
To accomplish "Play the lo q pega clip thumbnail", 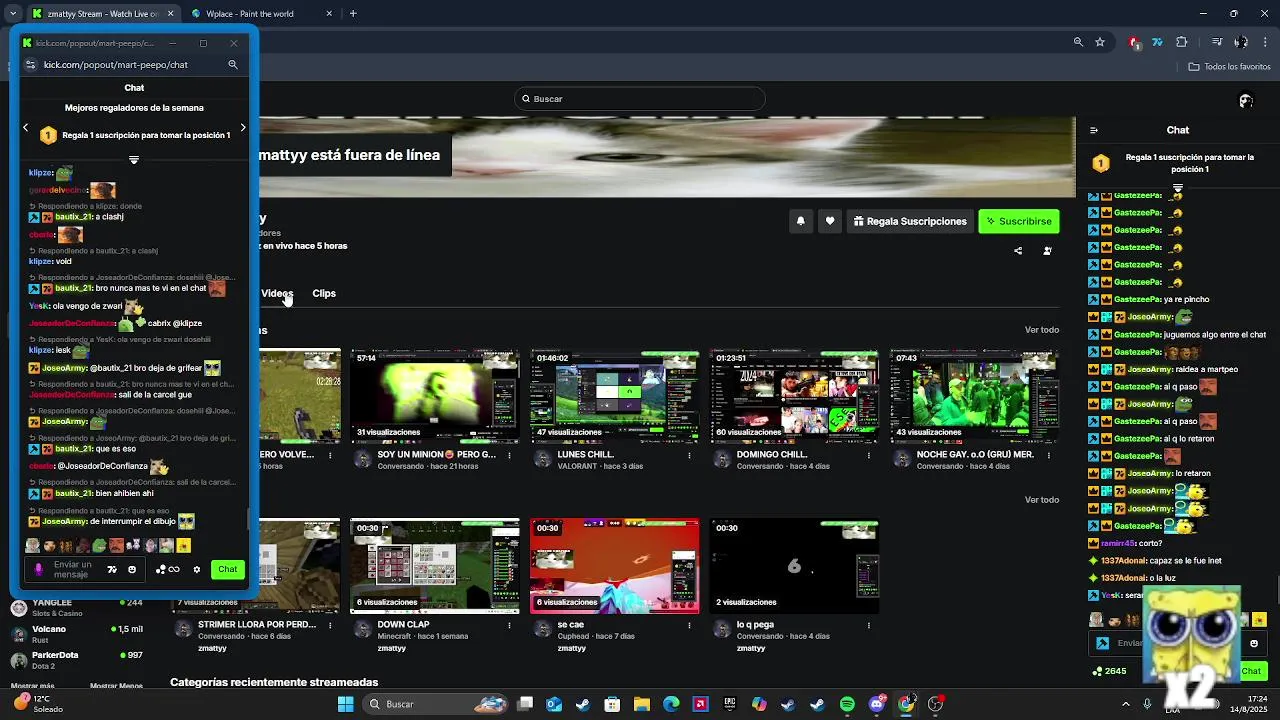I will [x=795, y=566].
